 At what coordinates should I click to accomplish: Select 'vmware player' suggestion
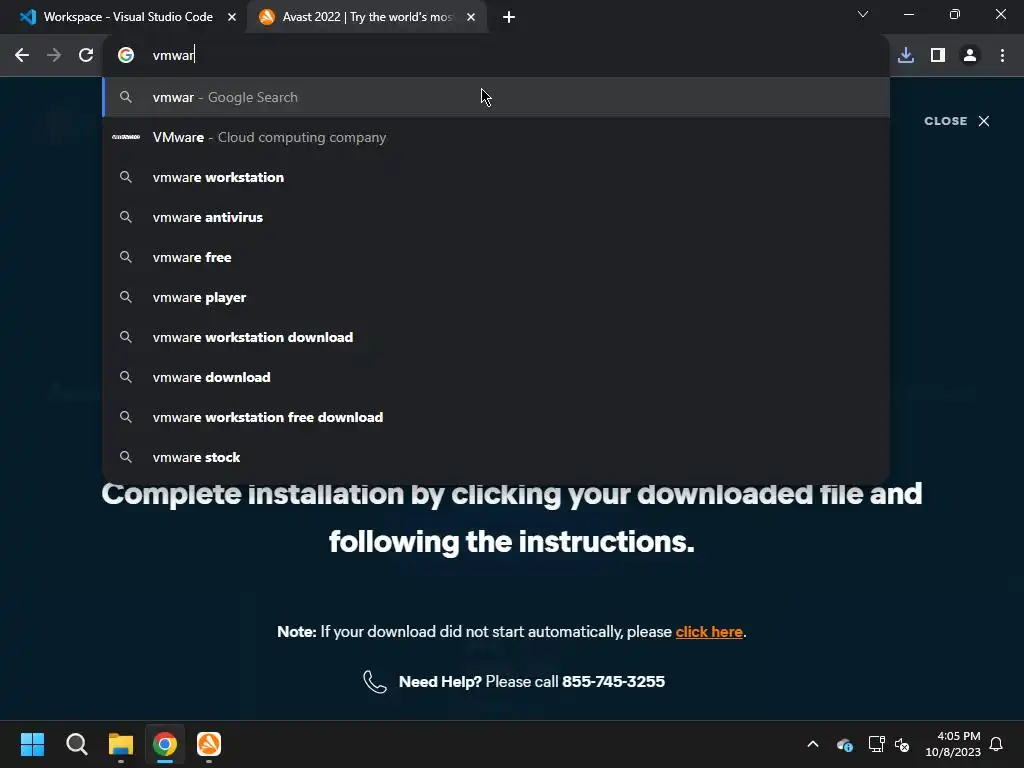pyautogui.click(x=496, y=297)
